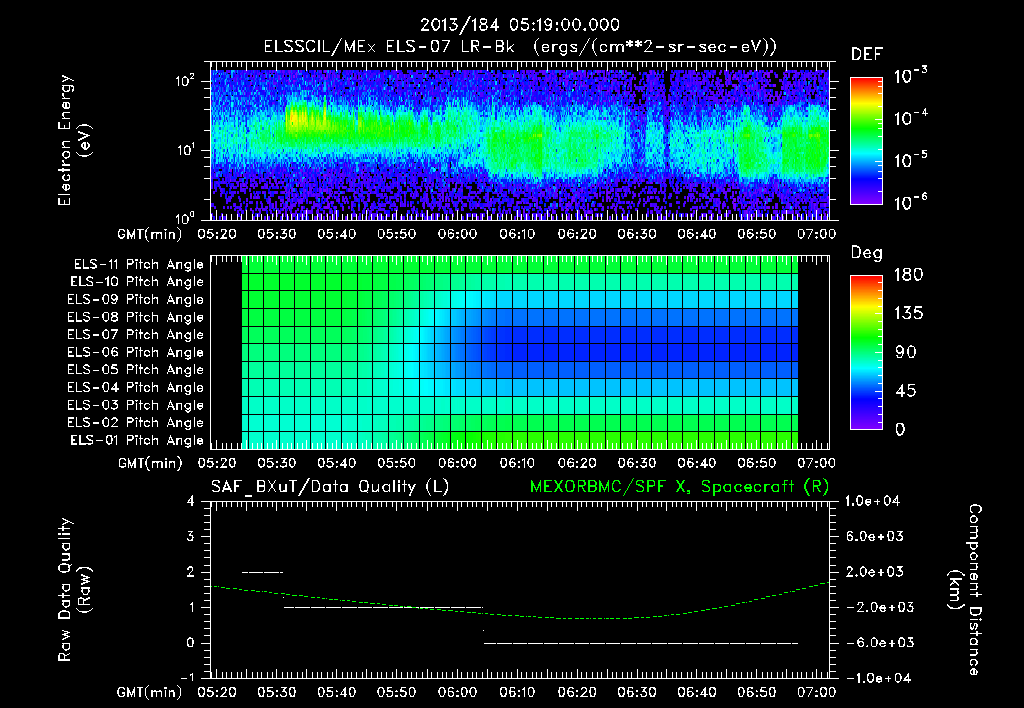Click the Deg label above pitch color bar
1024x708 pixels.
click(866, 253)
